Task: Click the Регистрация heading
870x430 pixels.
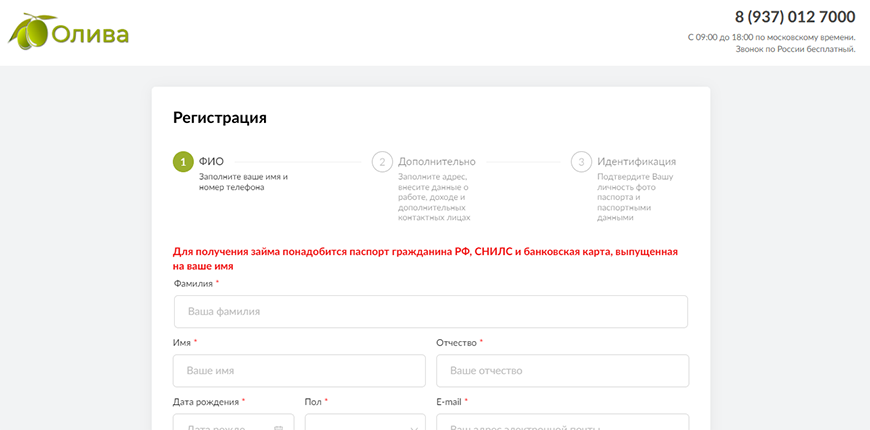Action: point(220,118)
